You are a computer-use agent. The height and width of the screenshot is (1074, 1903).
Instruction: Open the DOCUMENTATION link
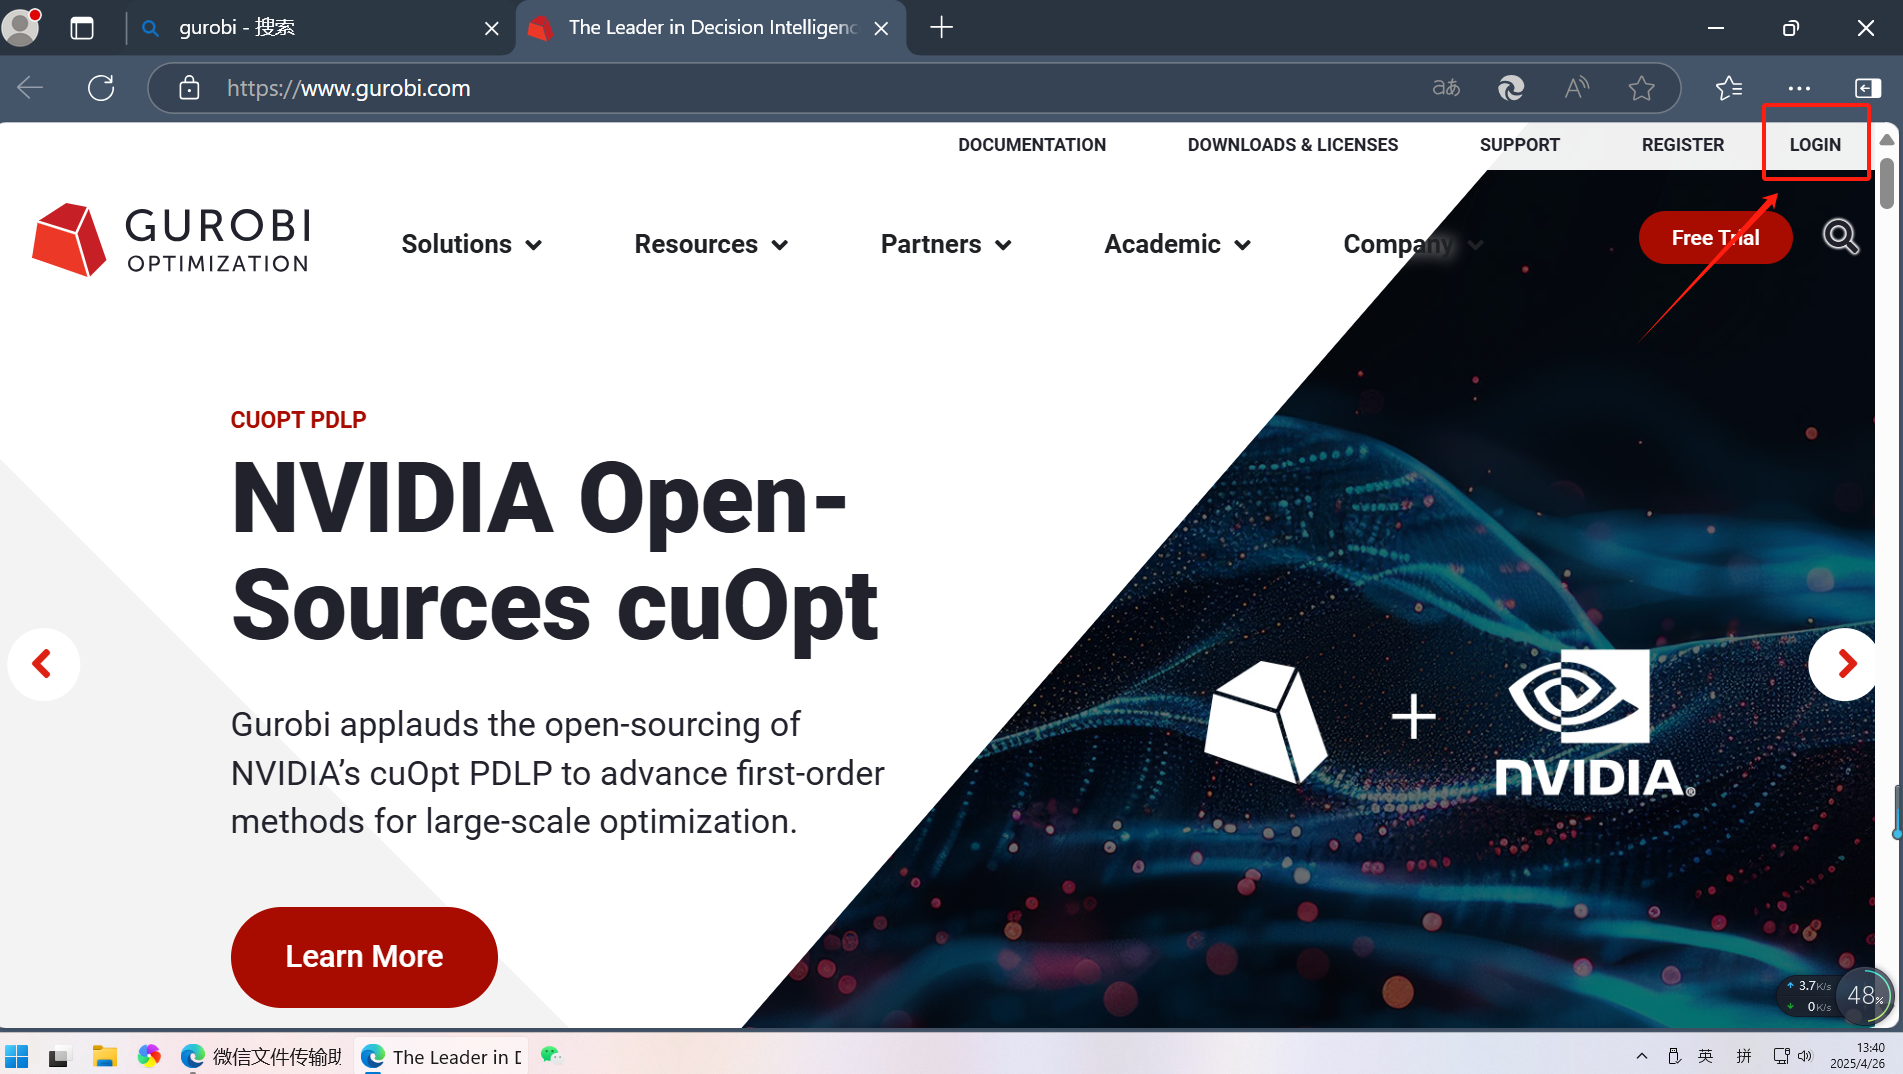(1032, 145)
